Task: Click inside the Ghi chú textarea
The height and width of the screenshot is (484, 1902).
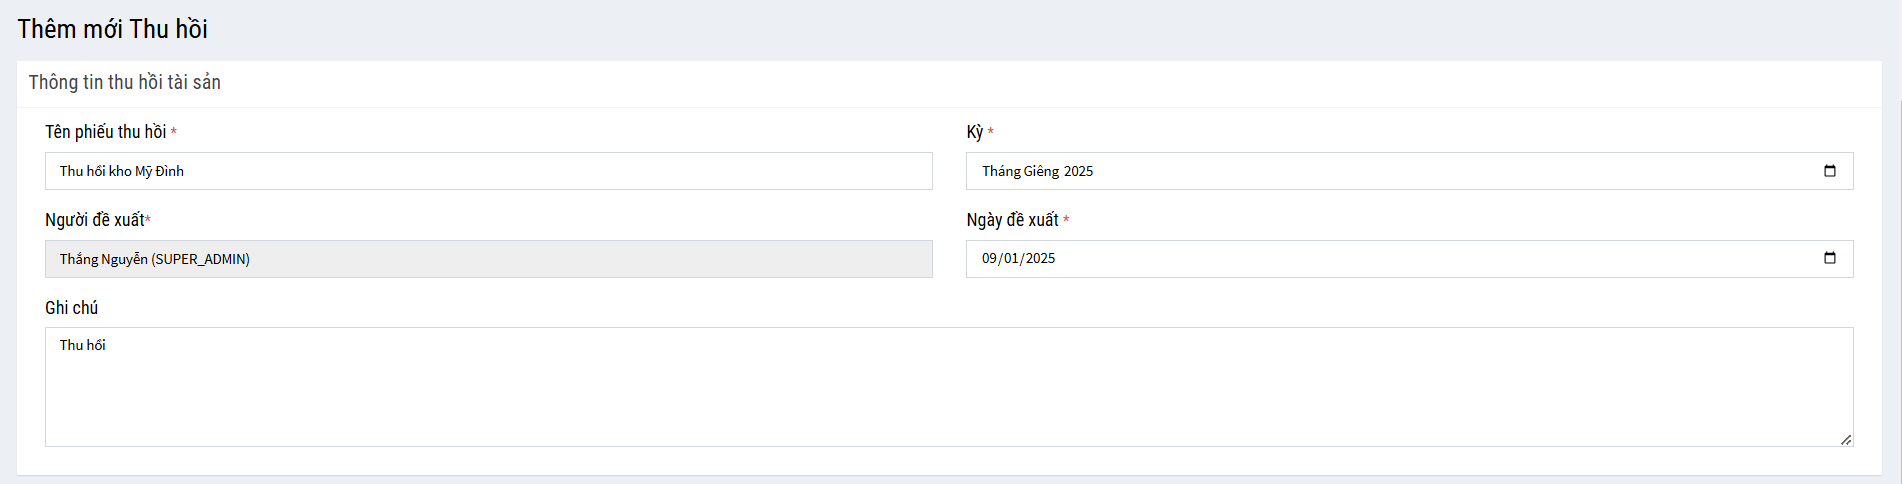Action: (948, 387)
